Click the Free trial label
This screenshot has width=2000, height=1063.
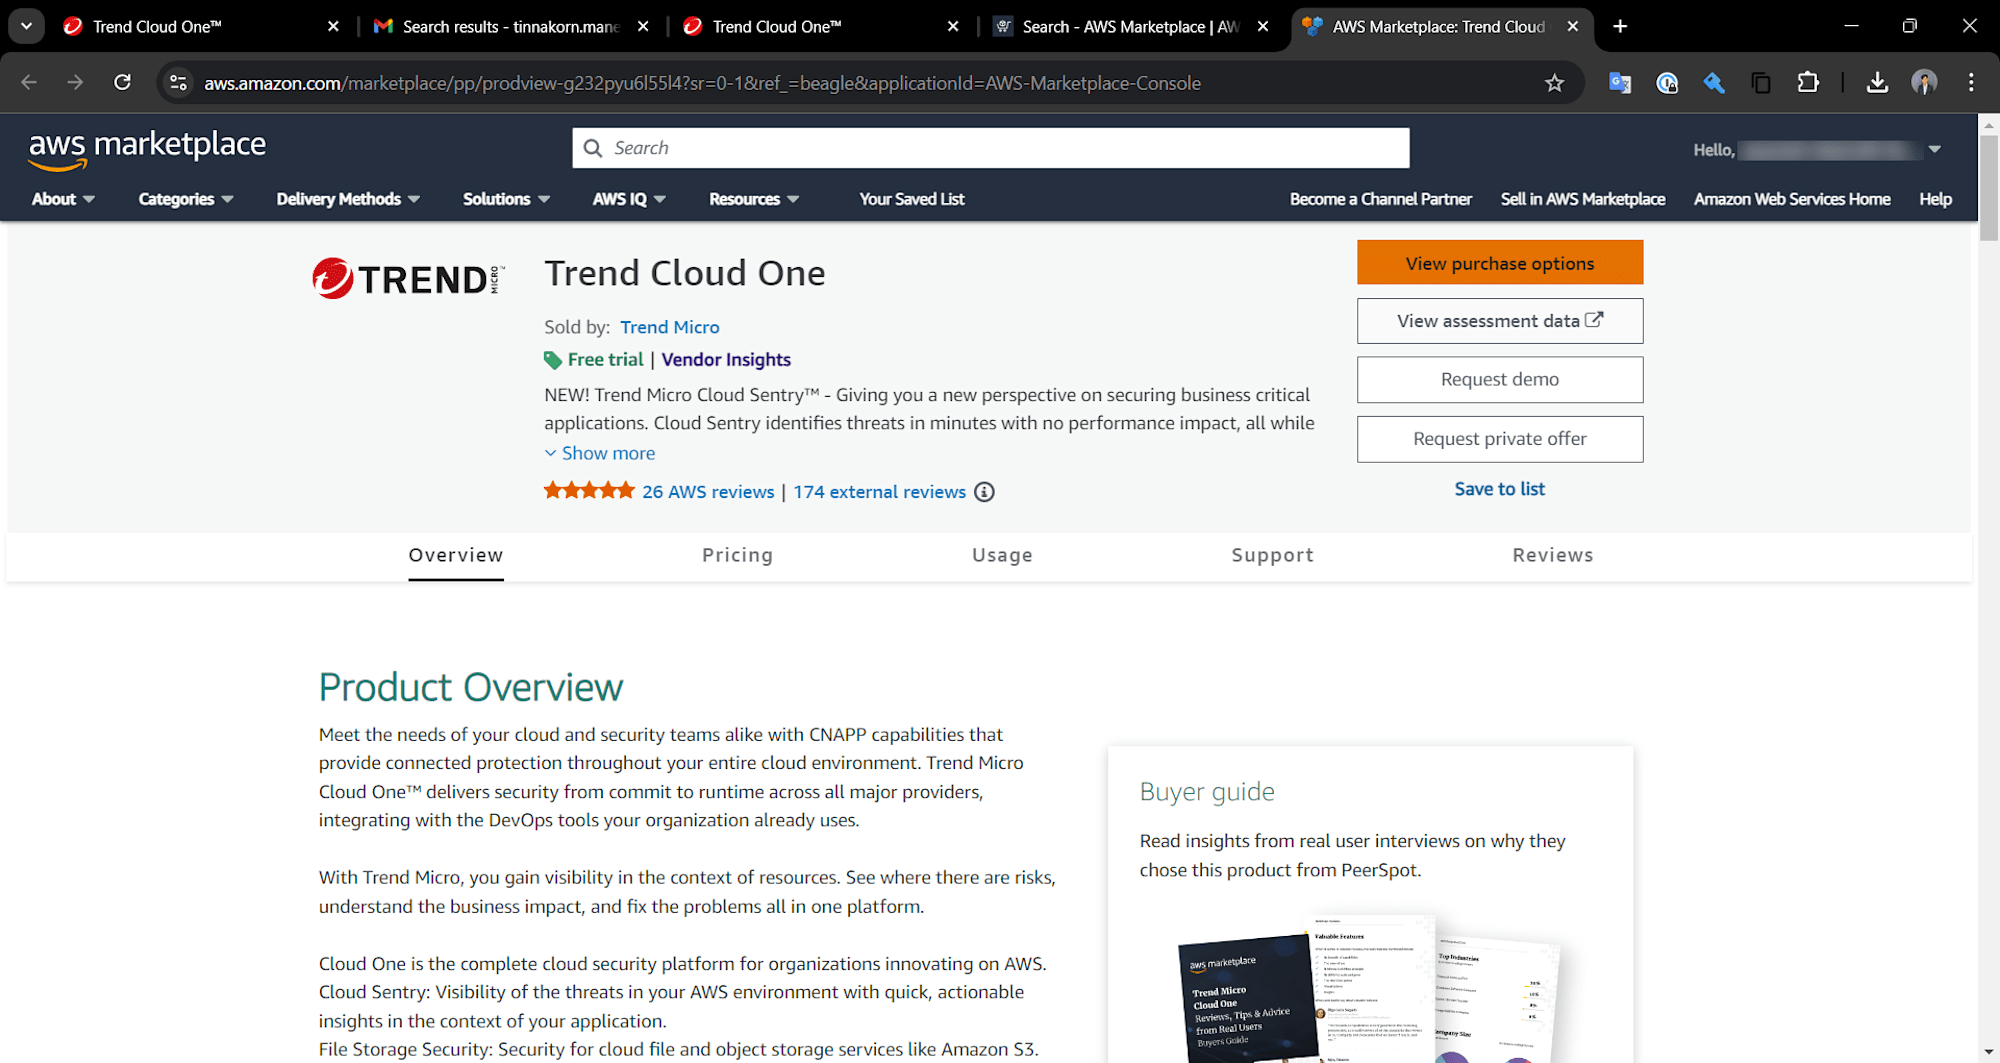coord(606,360)
